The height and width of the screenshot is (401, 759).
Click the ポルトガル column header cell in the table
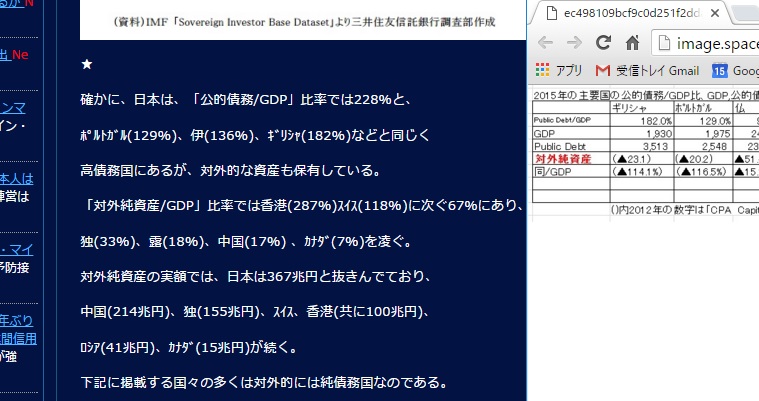703,108
